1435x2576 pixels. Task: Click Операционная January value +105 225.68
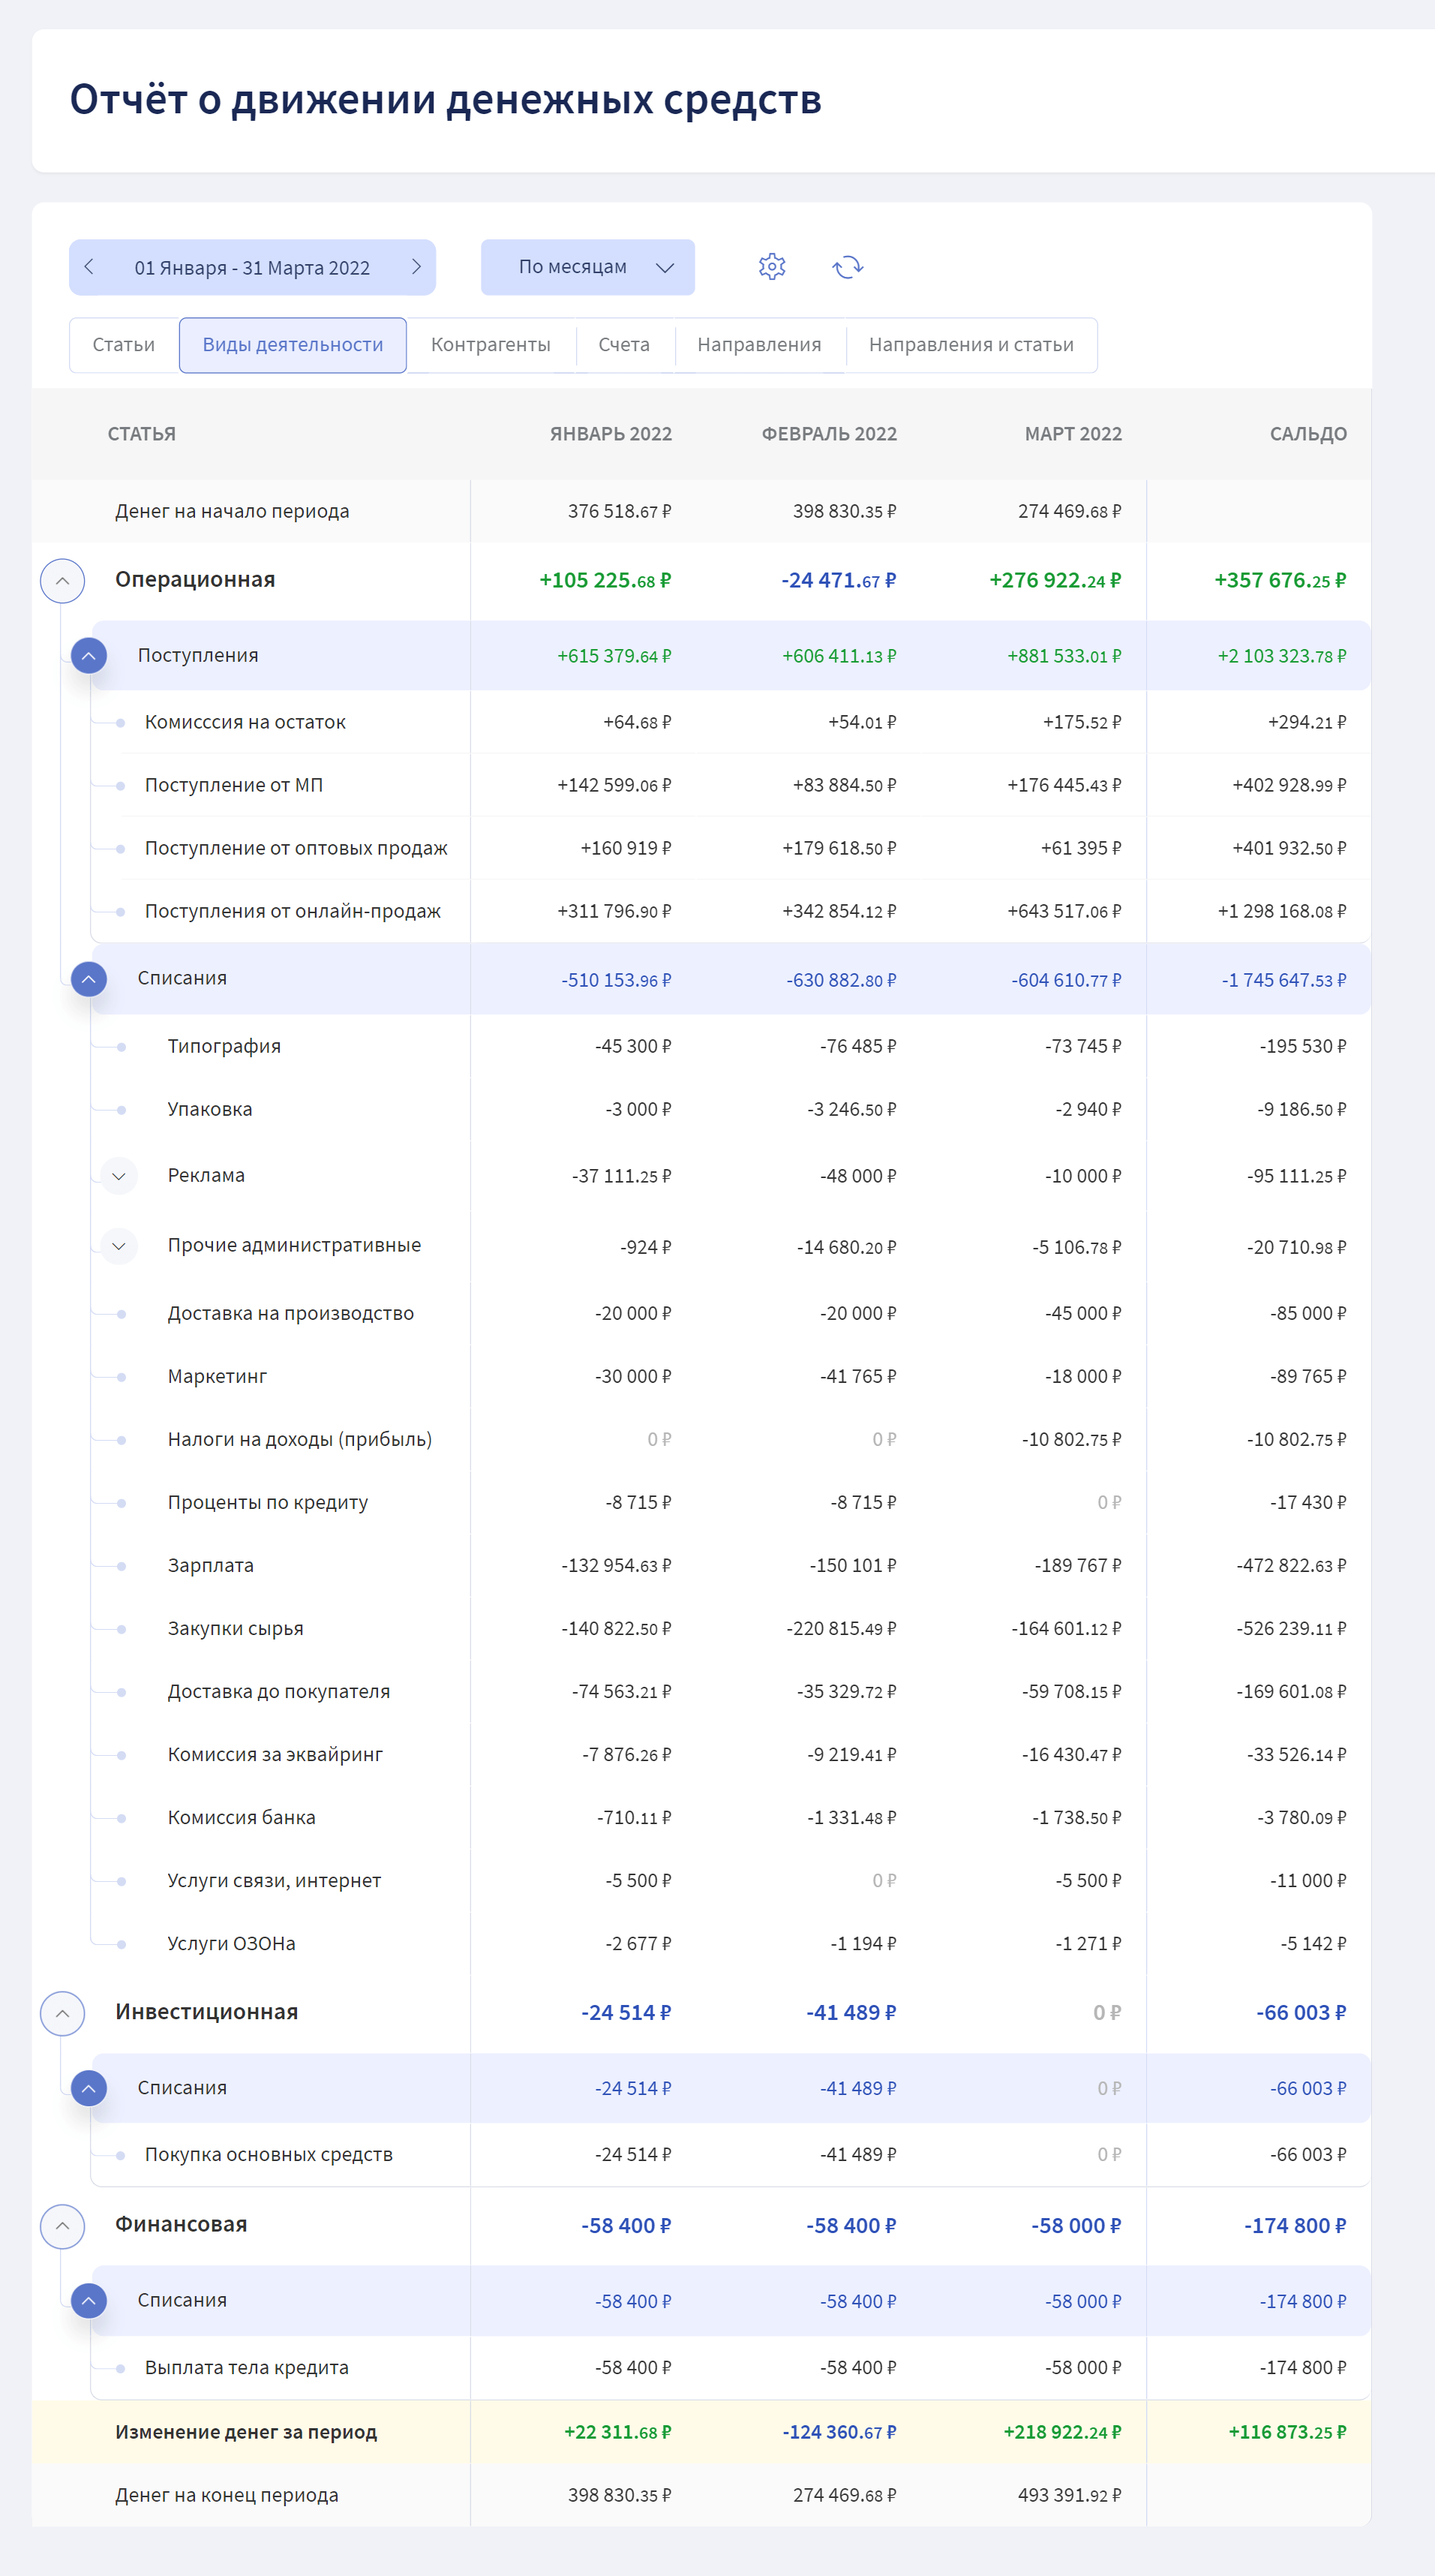(x=605, y=581)
